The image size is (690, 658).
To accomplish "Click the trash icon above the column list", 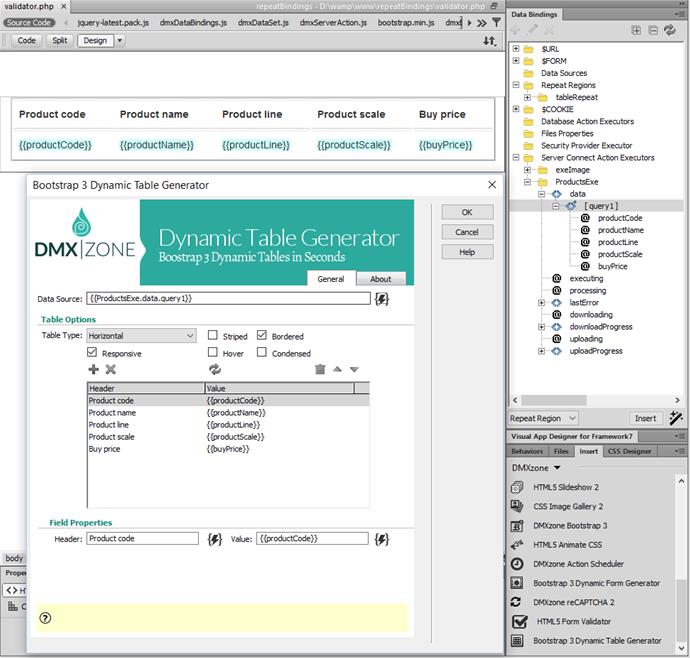I will pos(320,369).
